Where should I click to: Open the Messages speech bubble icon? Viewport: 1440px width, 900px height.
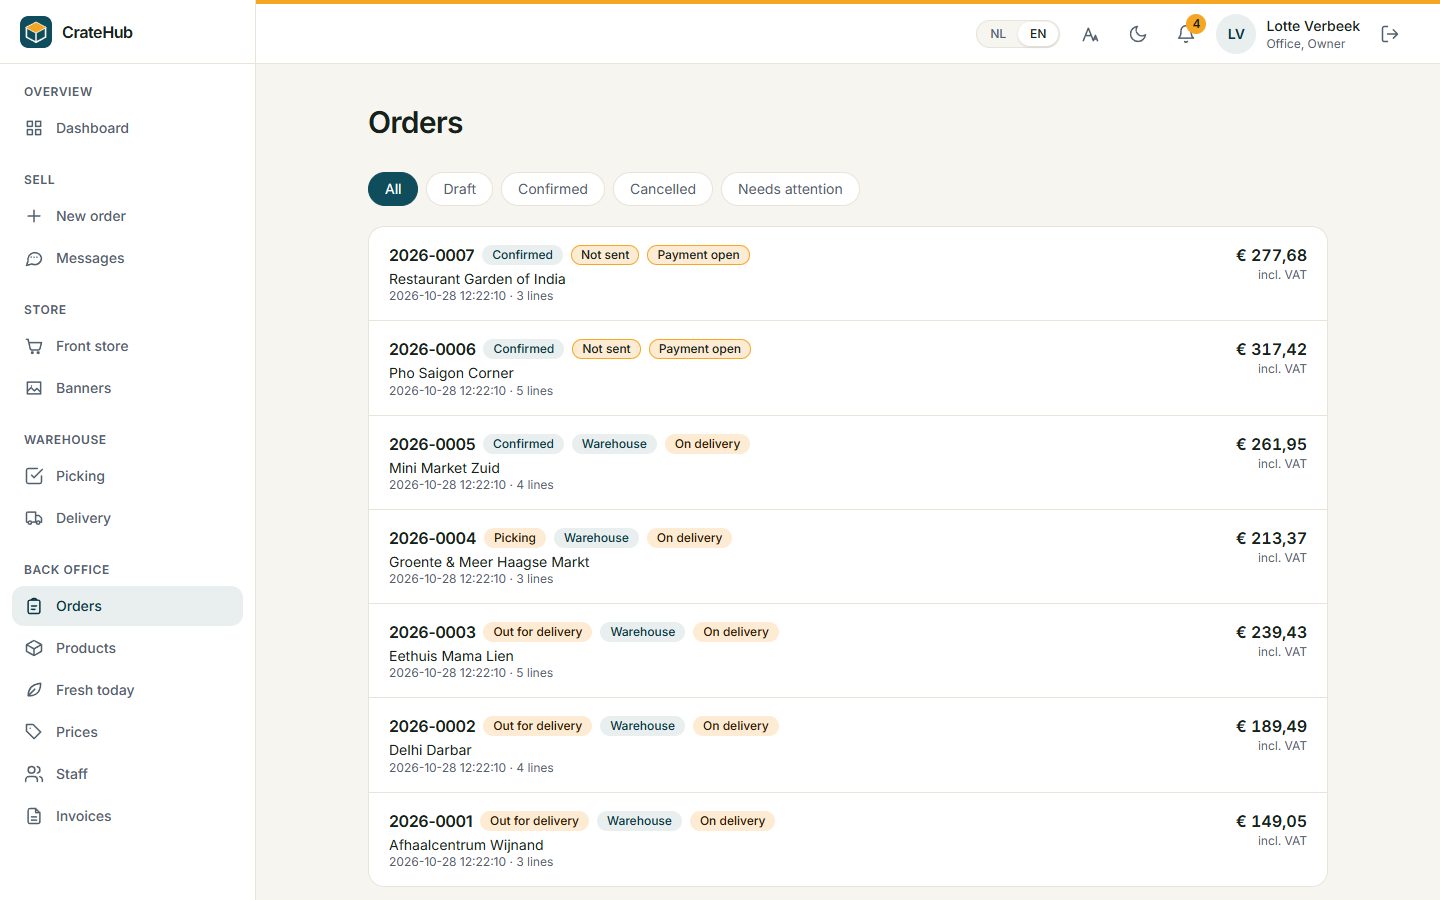[34, 258]
